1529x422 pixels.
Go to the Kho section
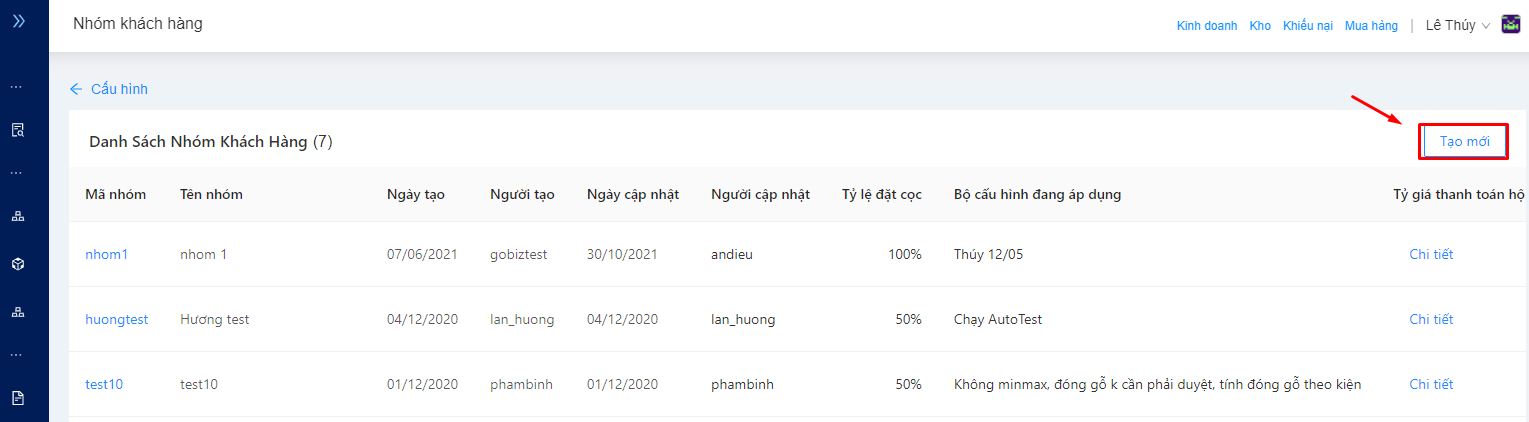pos(1260,26)
